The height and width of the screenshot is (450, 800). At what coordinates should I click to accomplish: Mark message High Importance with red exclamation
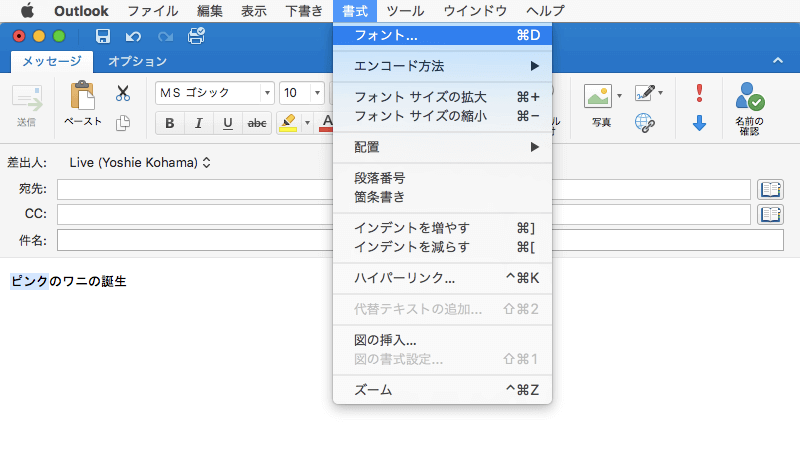click(699, 93)
